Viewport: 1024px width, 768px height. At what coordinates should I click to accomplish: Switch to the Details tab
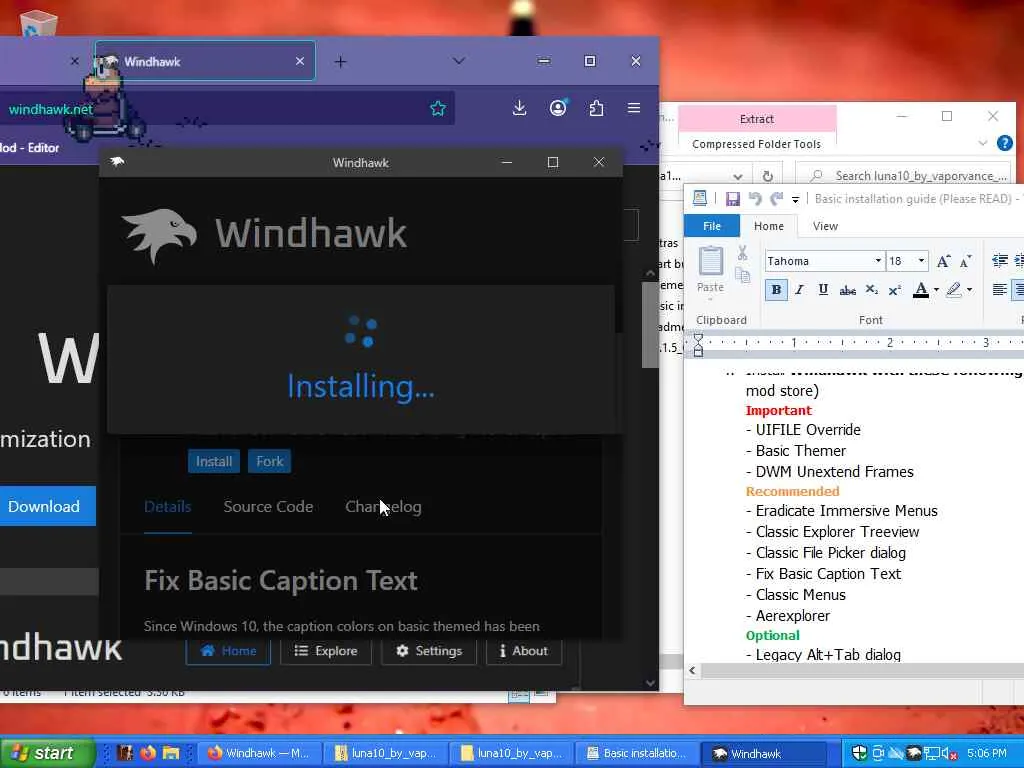(168, 507)
